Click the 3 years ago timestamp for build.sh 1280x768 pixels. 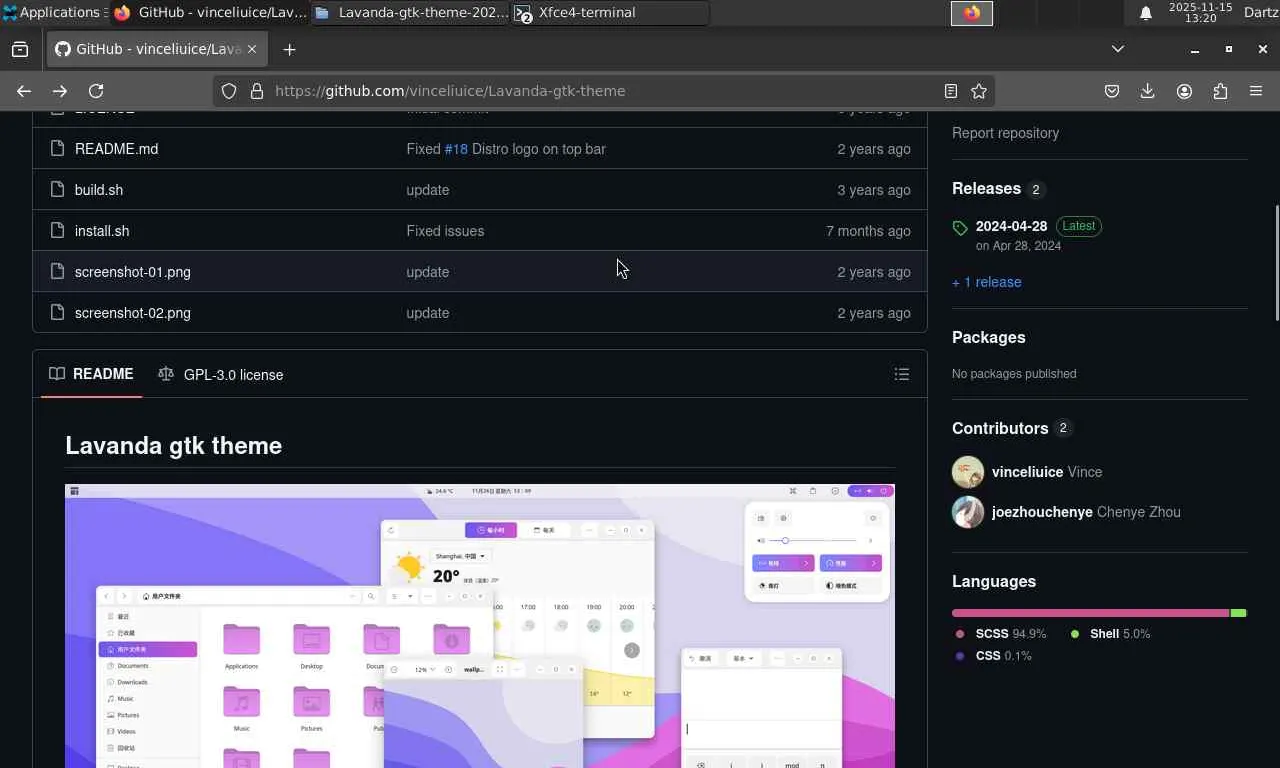click(x=874, y=190)
